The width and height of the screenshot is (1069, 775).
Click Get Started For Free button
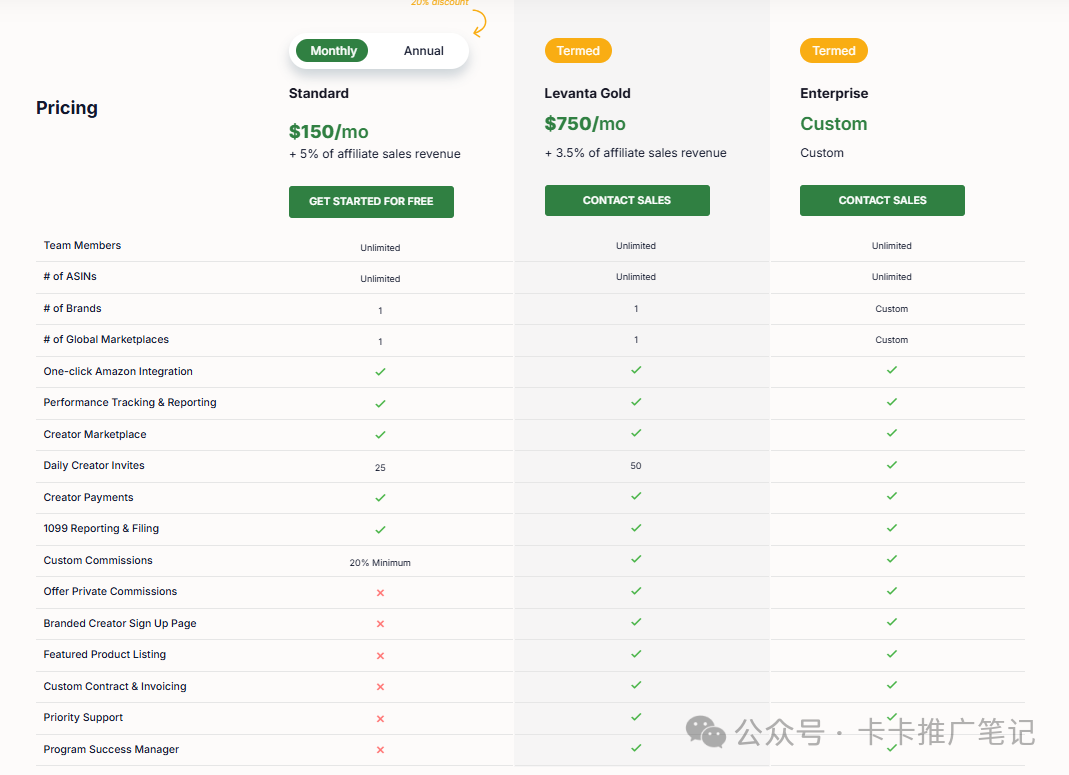coord(371,201)
